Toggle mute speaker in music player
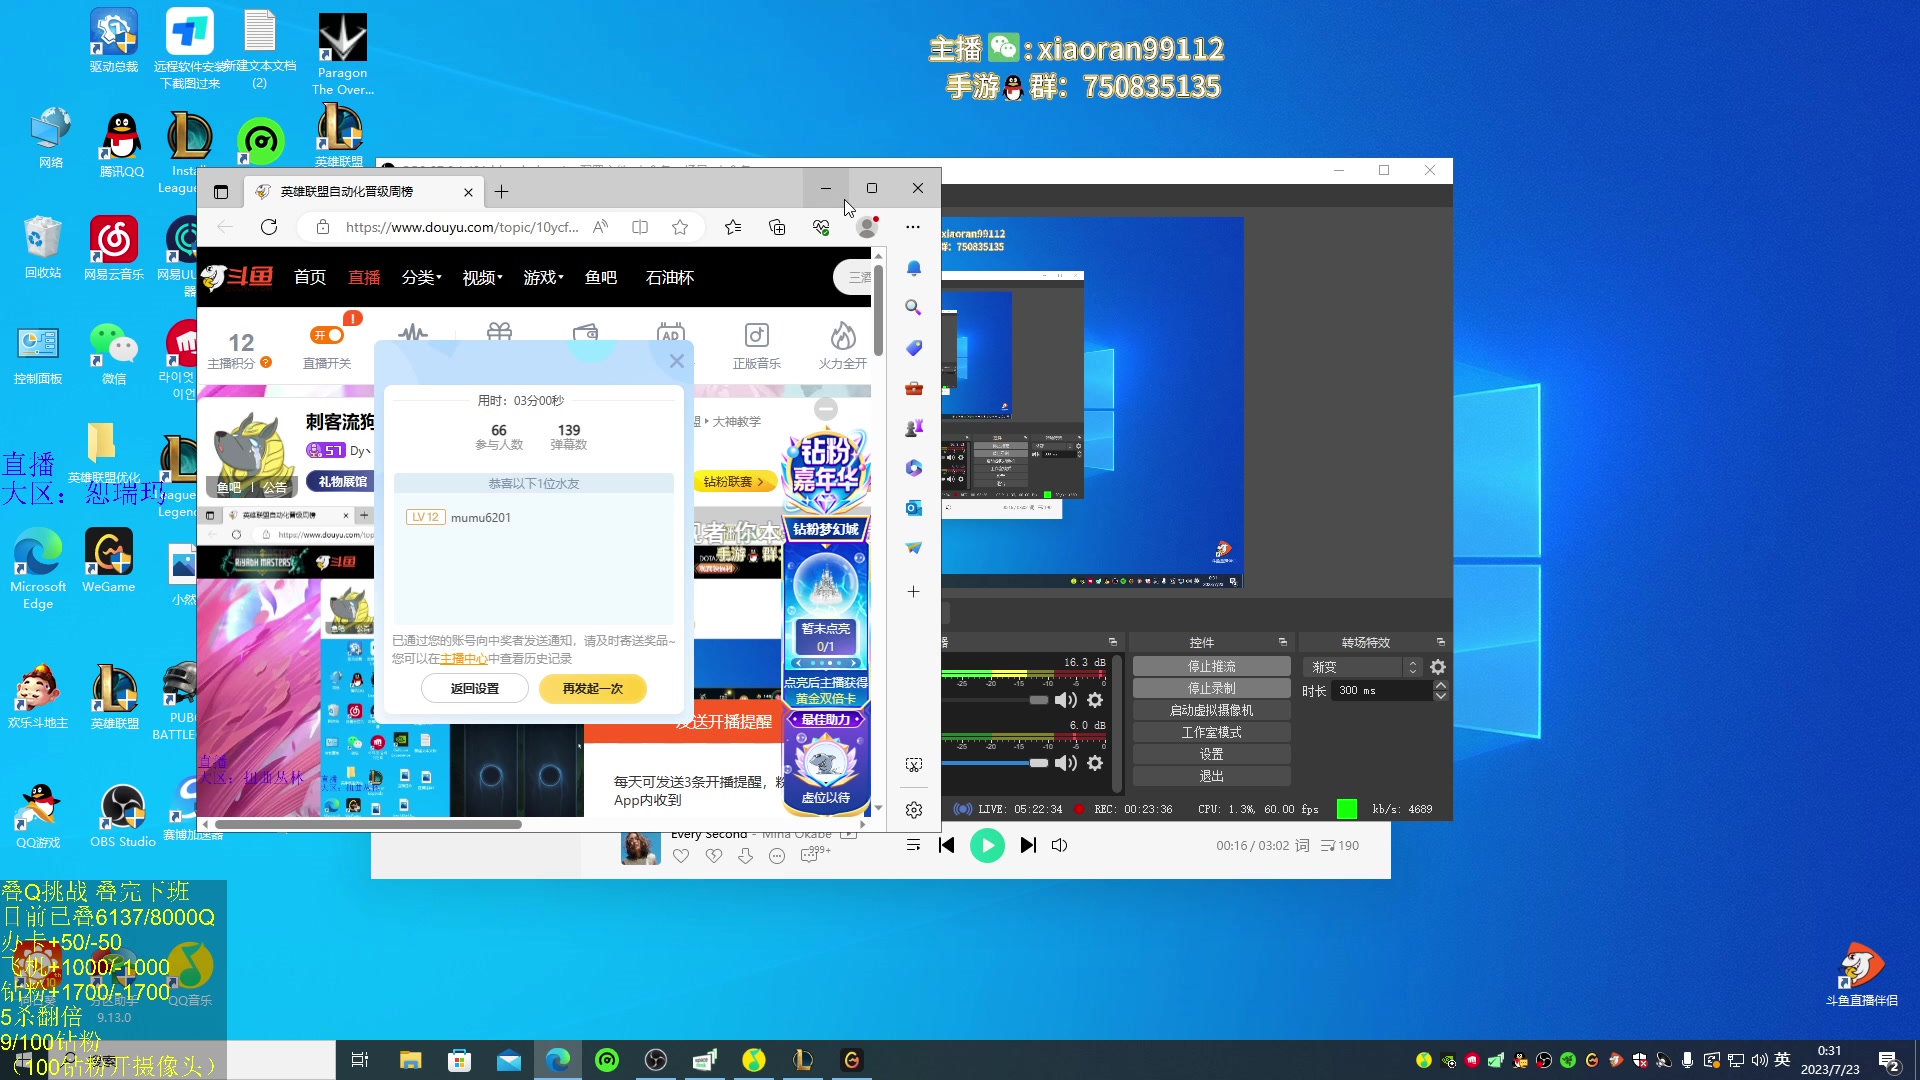 pos(1060,846)
